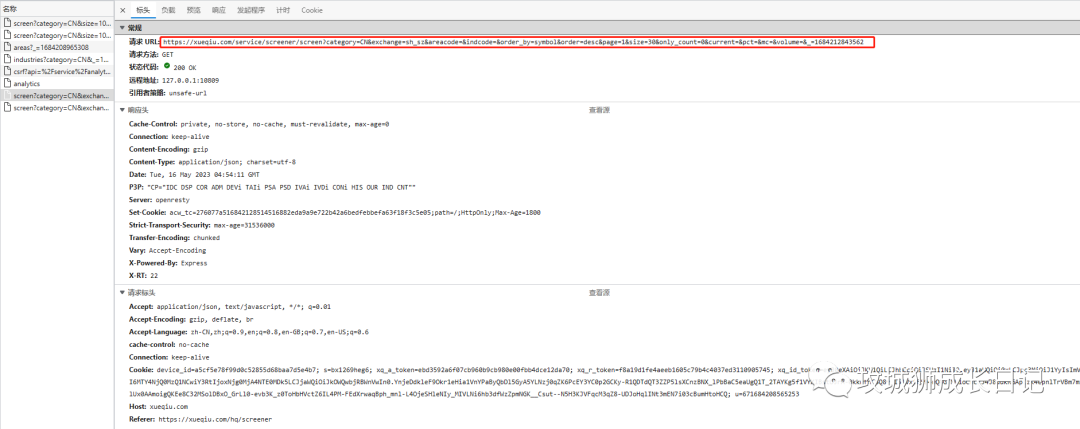The image size is (1080, 429).
Task: Collapse the 常规 section
Action: pyautogui.click(x=122, y=28)
